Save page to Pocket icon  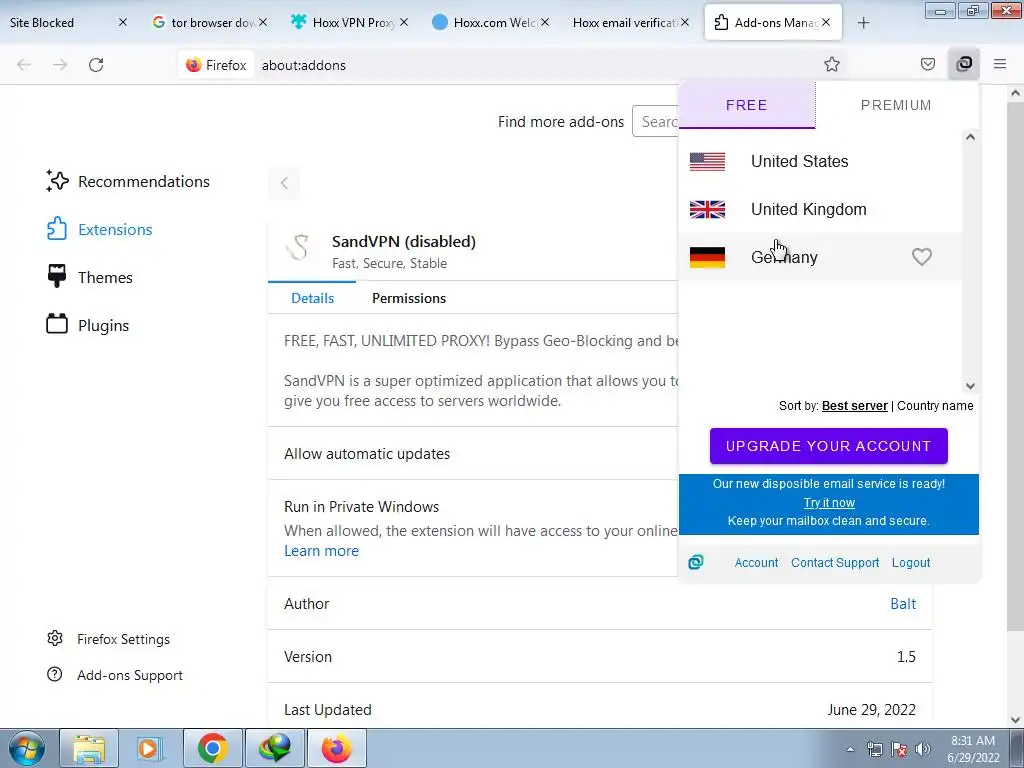[x=927, y=64]
